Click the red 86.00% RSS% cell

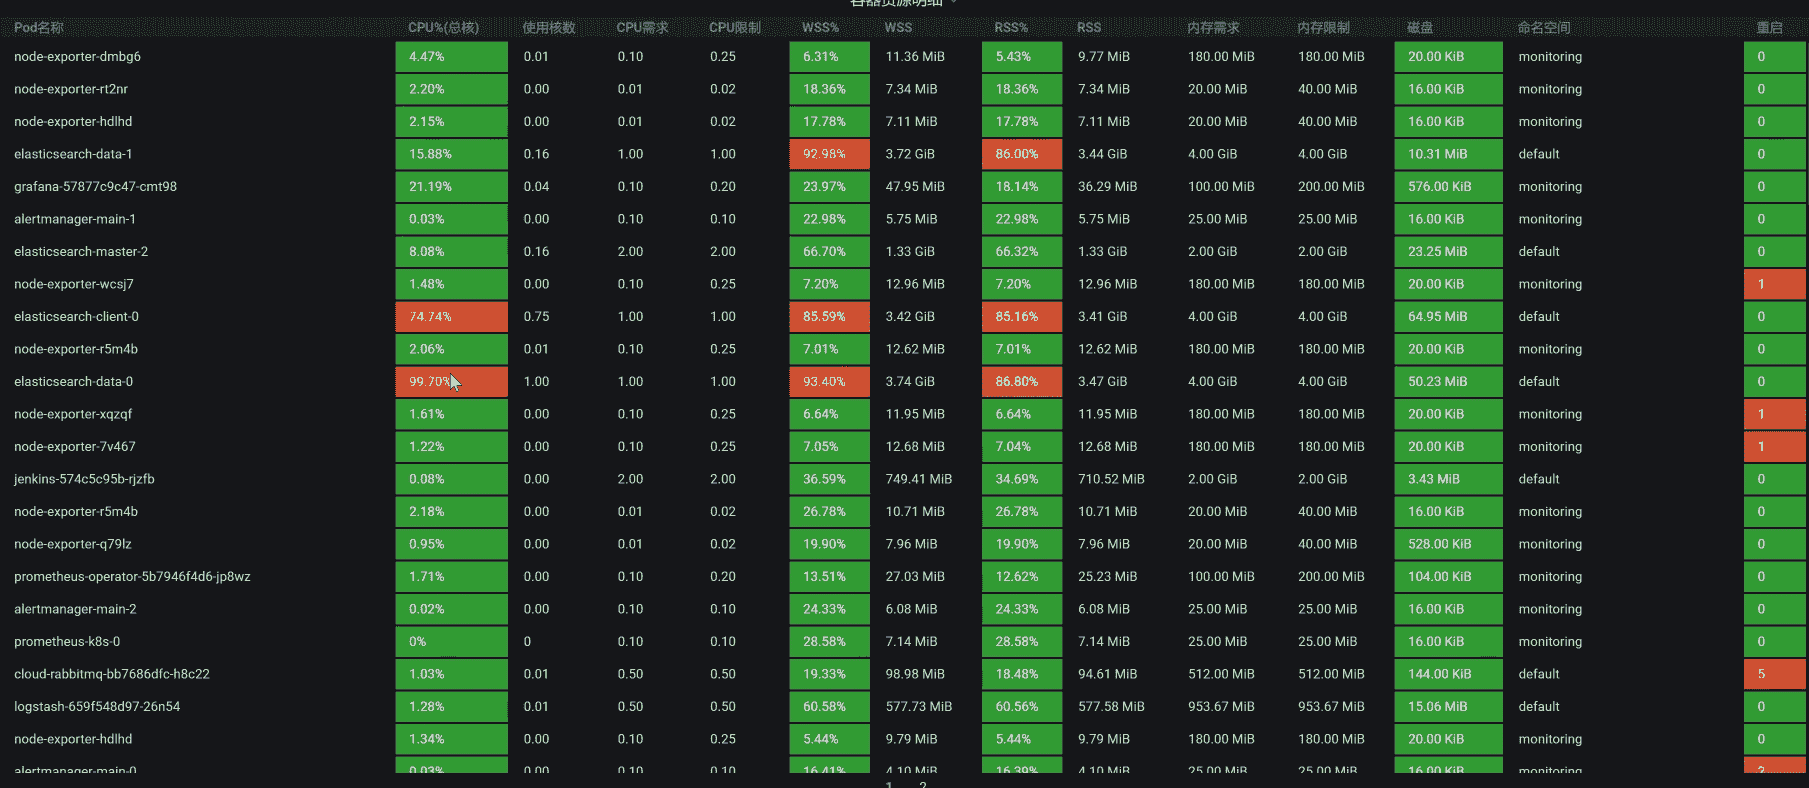tap(1022, 154)
